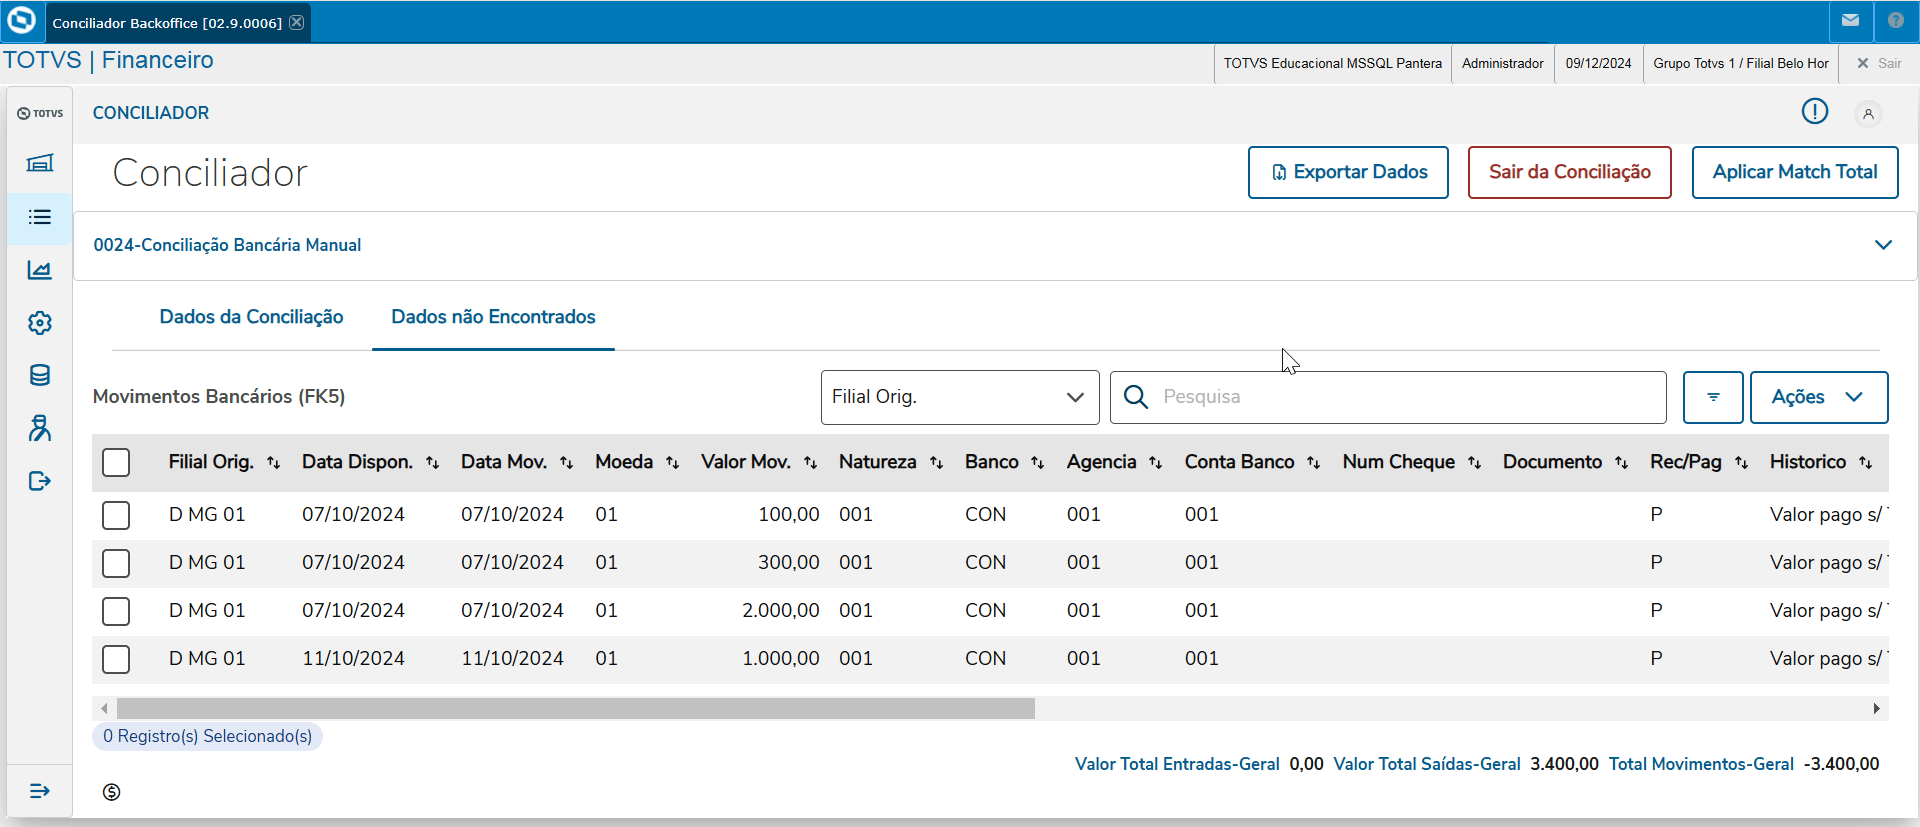Click the 0 Registro(s) Selecionado(s) badge
Screen dimensions: 1920x827
(207, 736)
